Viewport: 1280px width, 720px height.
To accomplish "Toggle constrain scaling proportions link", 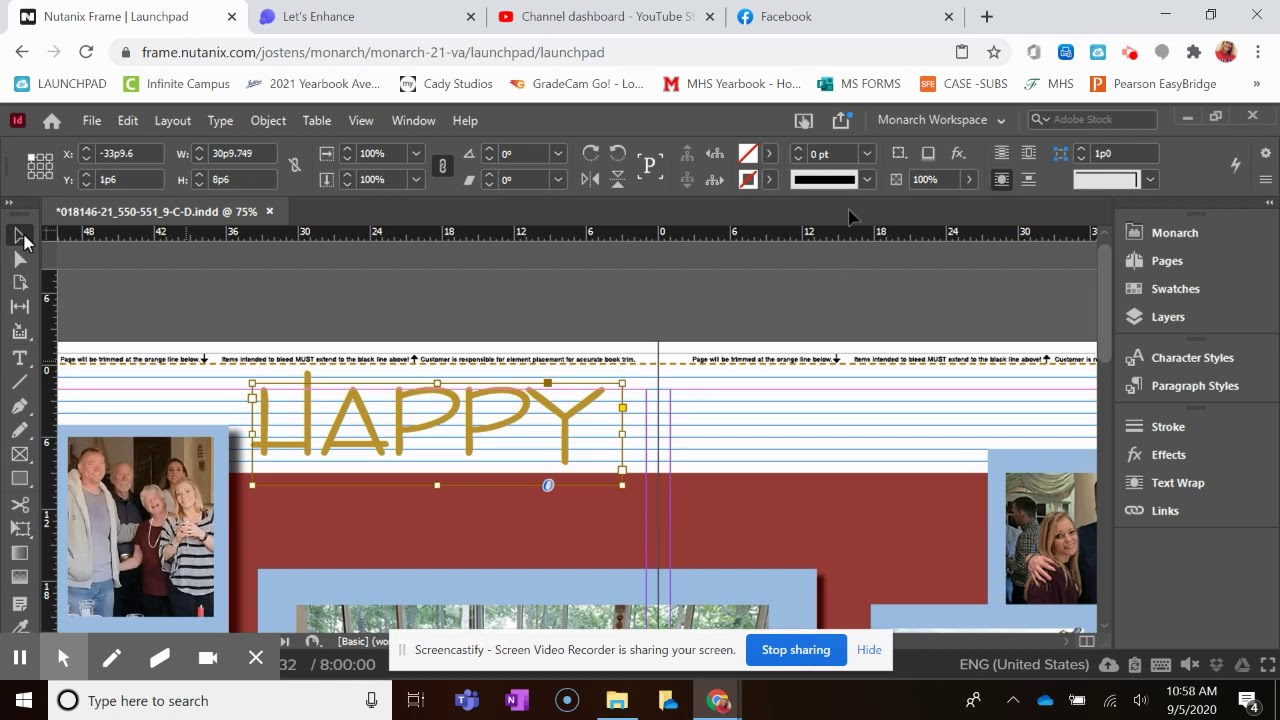I will (442, 166).
